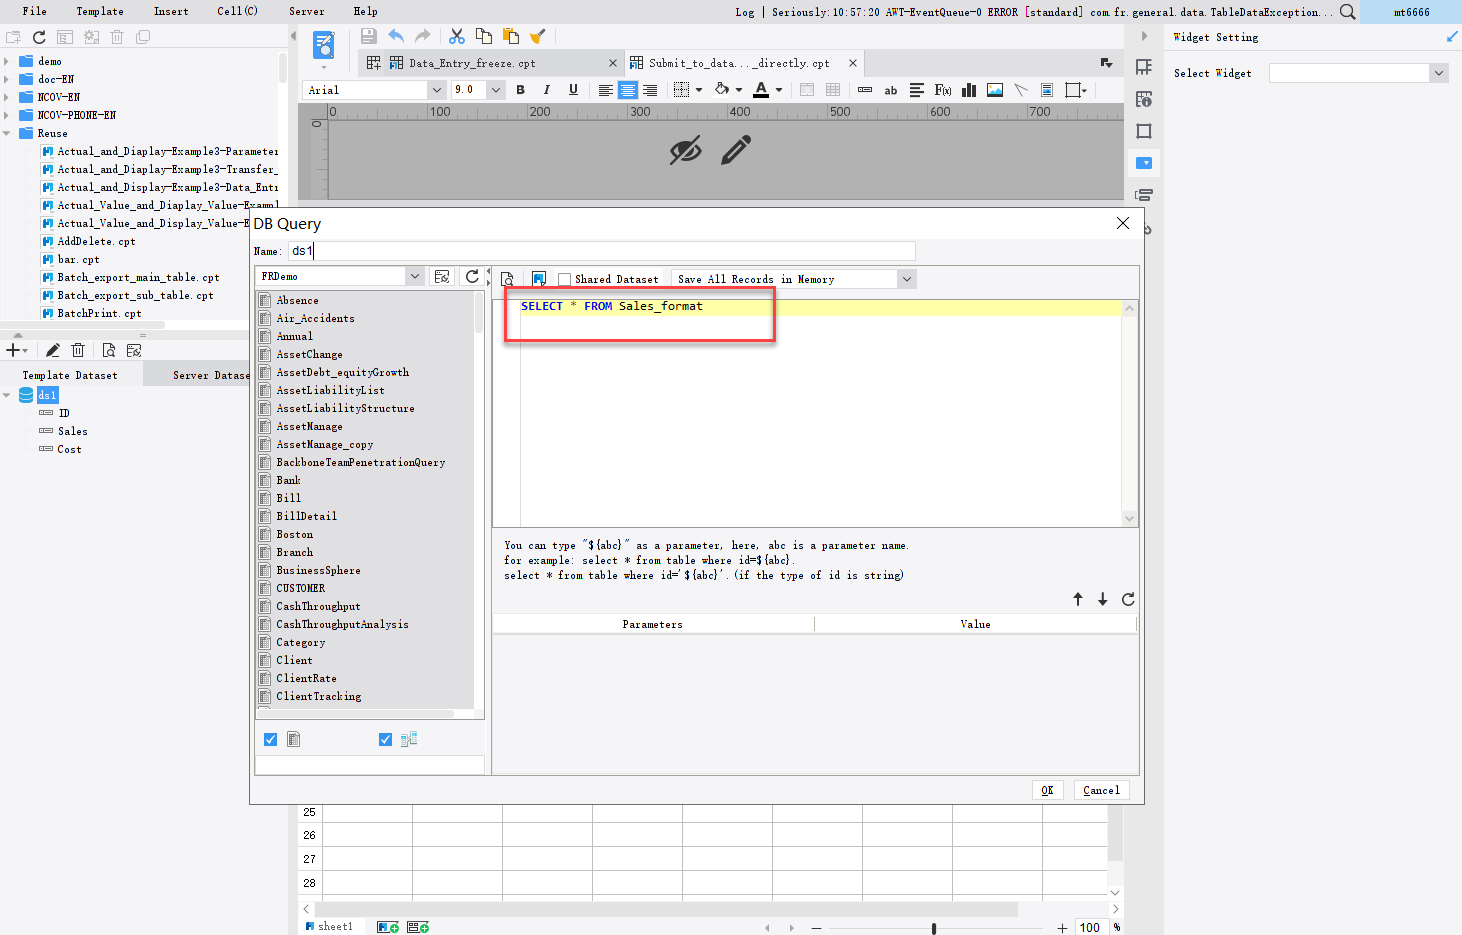This screenshot has height=935, width=1462.
Task: Select the CUSTOMER table in the list
Action: click(301, 588)
